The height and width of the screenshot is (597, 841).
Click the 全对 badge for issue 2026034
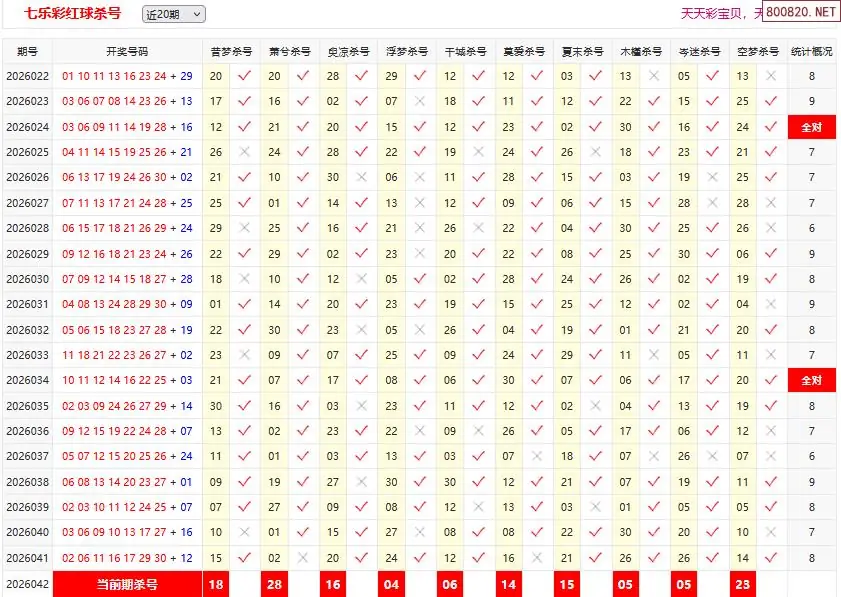811,381
